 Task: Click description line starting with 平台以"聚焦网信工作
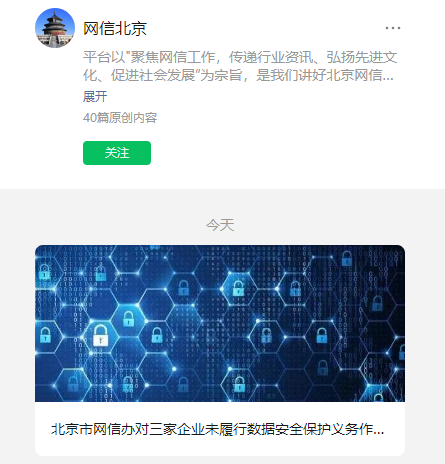240,57
